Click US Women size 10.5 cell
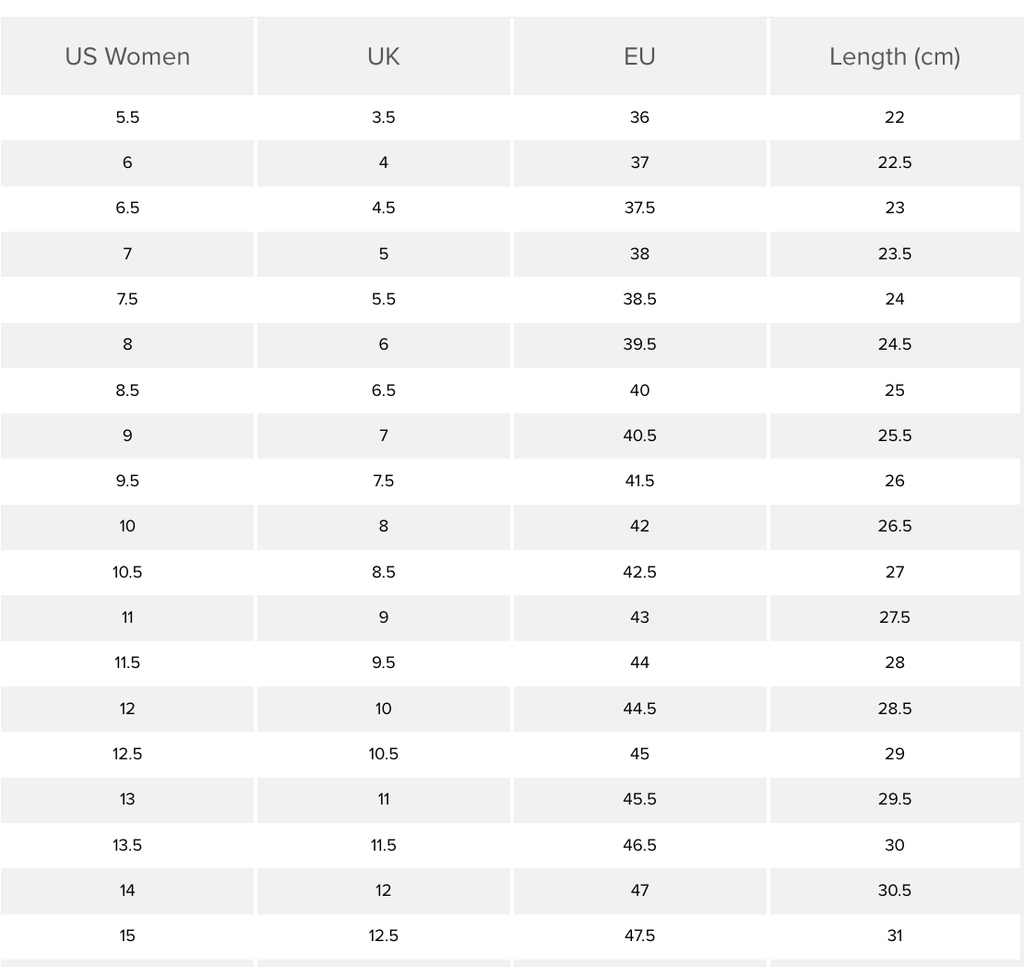This screenshot has width=1024, height=967. click(127, 572)
